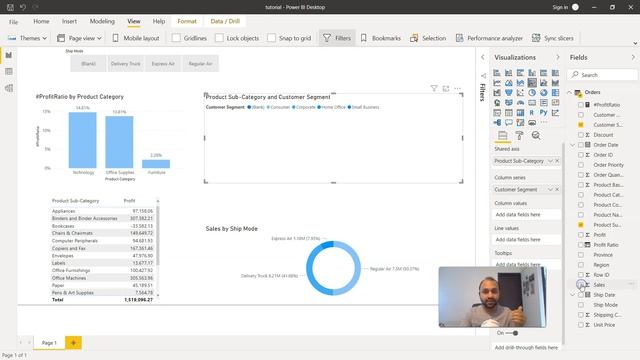Select the pie chart visualization
Screen dimensions: 640x360
[x=532, y=93]
